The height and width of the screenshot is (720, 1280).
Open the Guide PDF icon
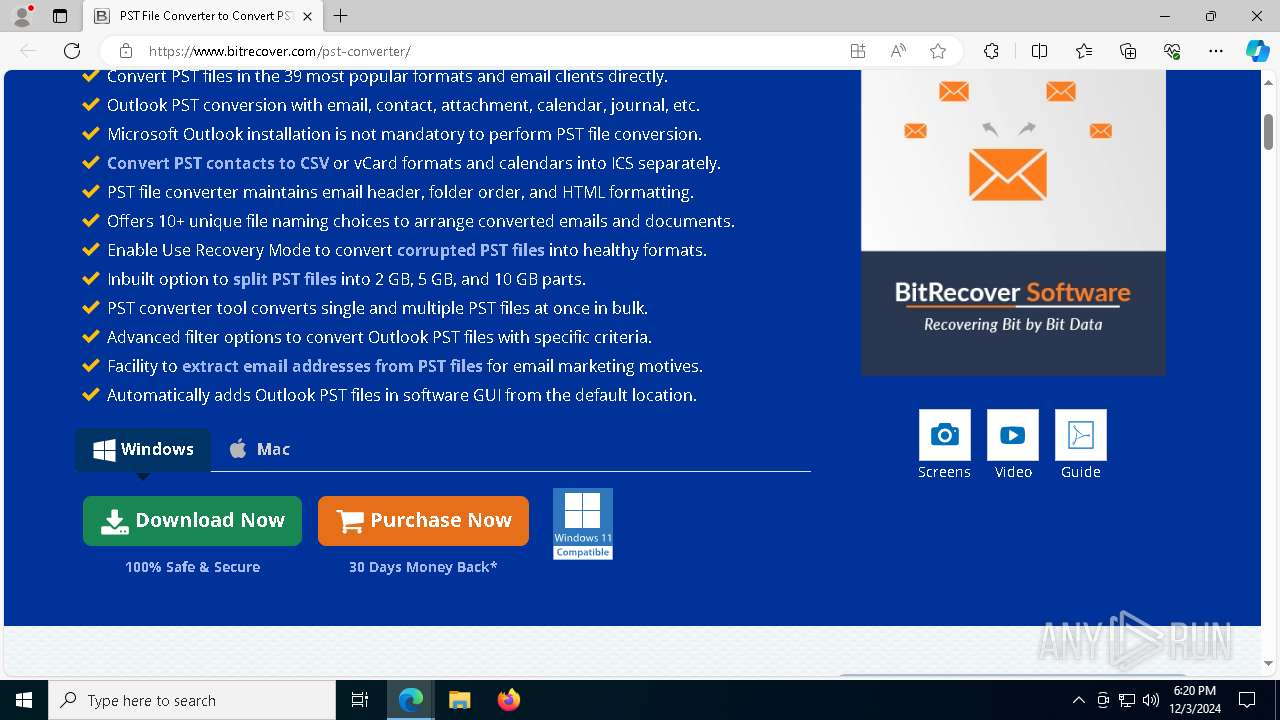tap(1080, 435)
